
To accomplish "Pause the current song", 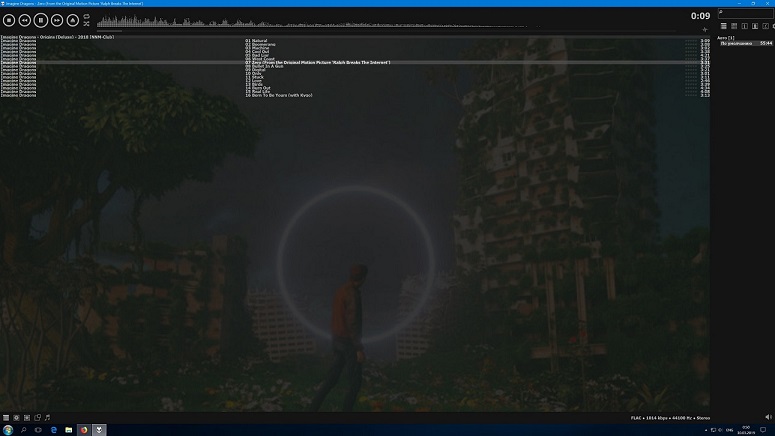I will pos(41,20).
